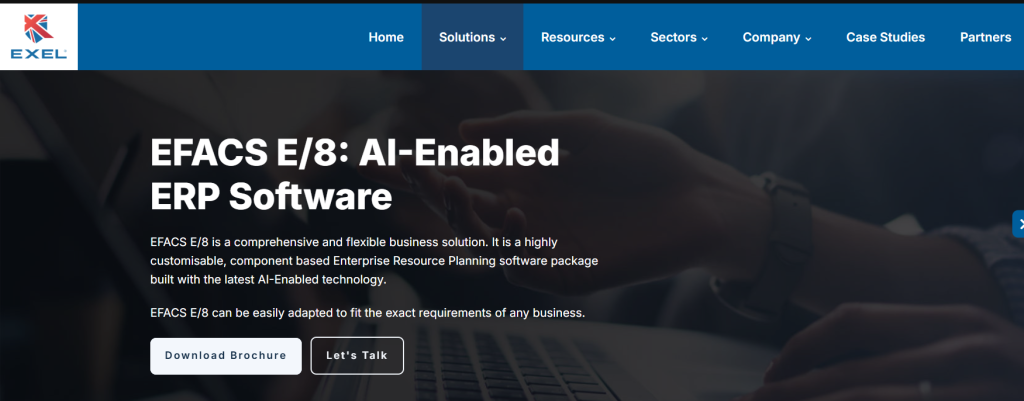The height and width of the screenshot is (401, 1024).
Task: Open the Sectors menu
Action: point(679,37)
